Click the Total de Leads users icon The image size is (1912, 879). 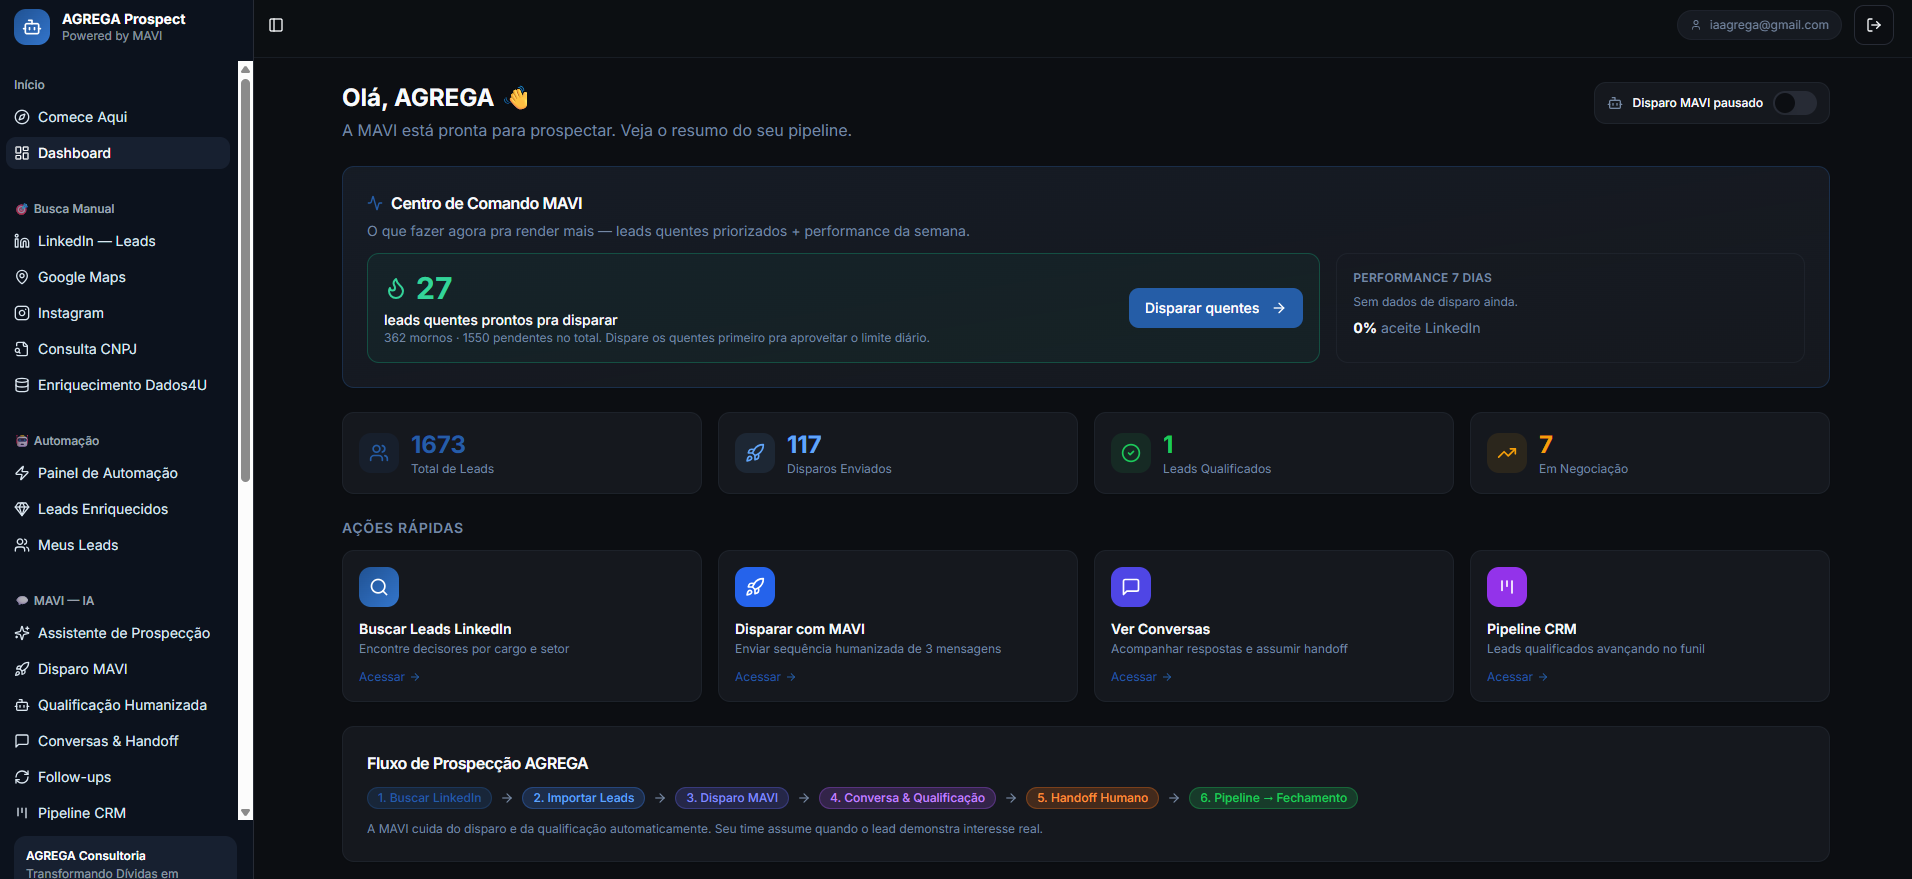point(379,453)
